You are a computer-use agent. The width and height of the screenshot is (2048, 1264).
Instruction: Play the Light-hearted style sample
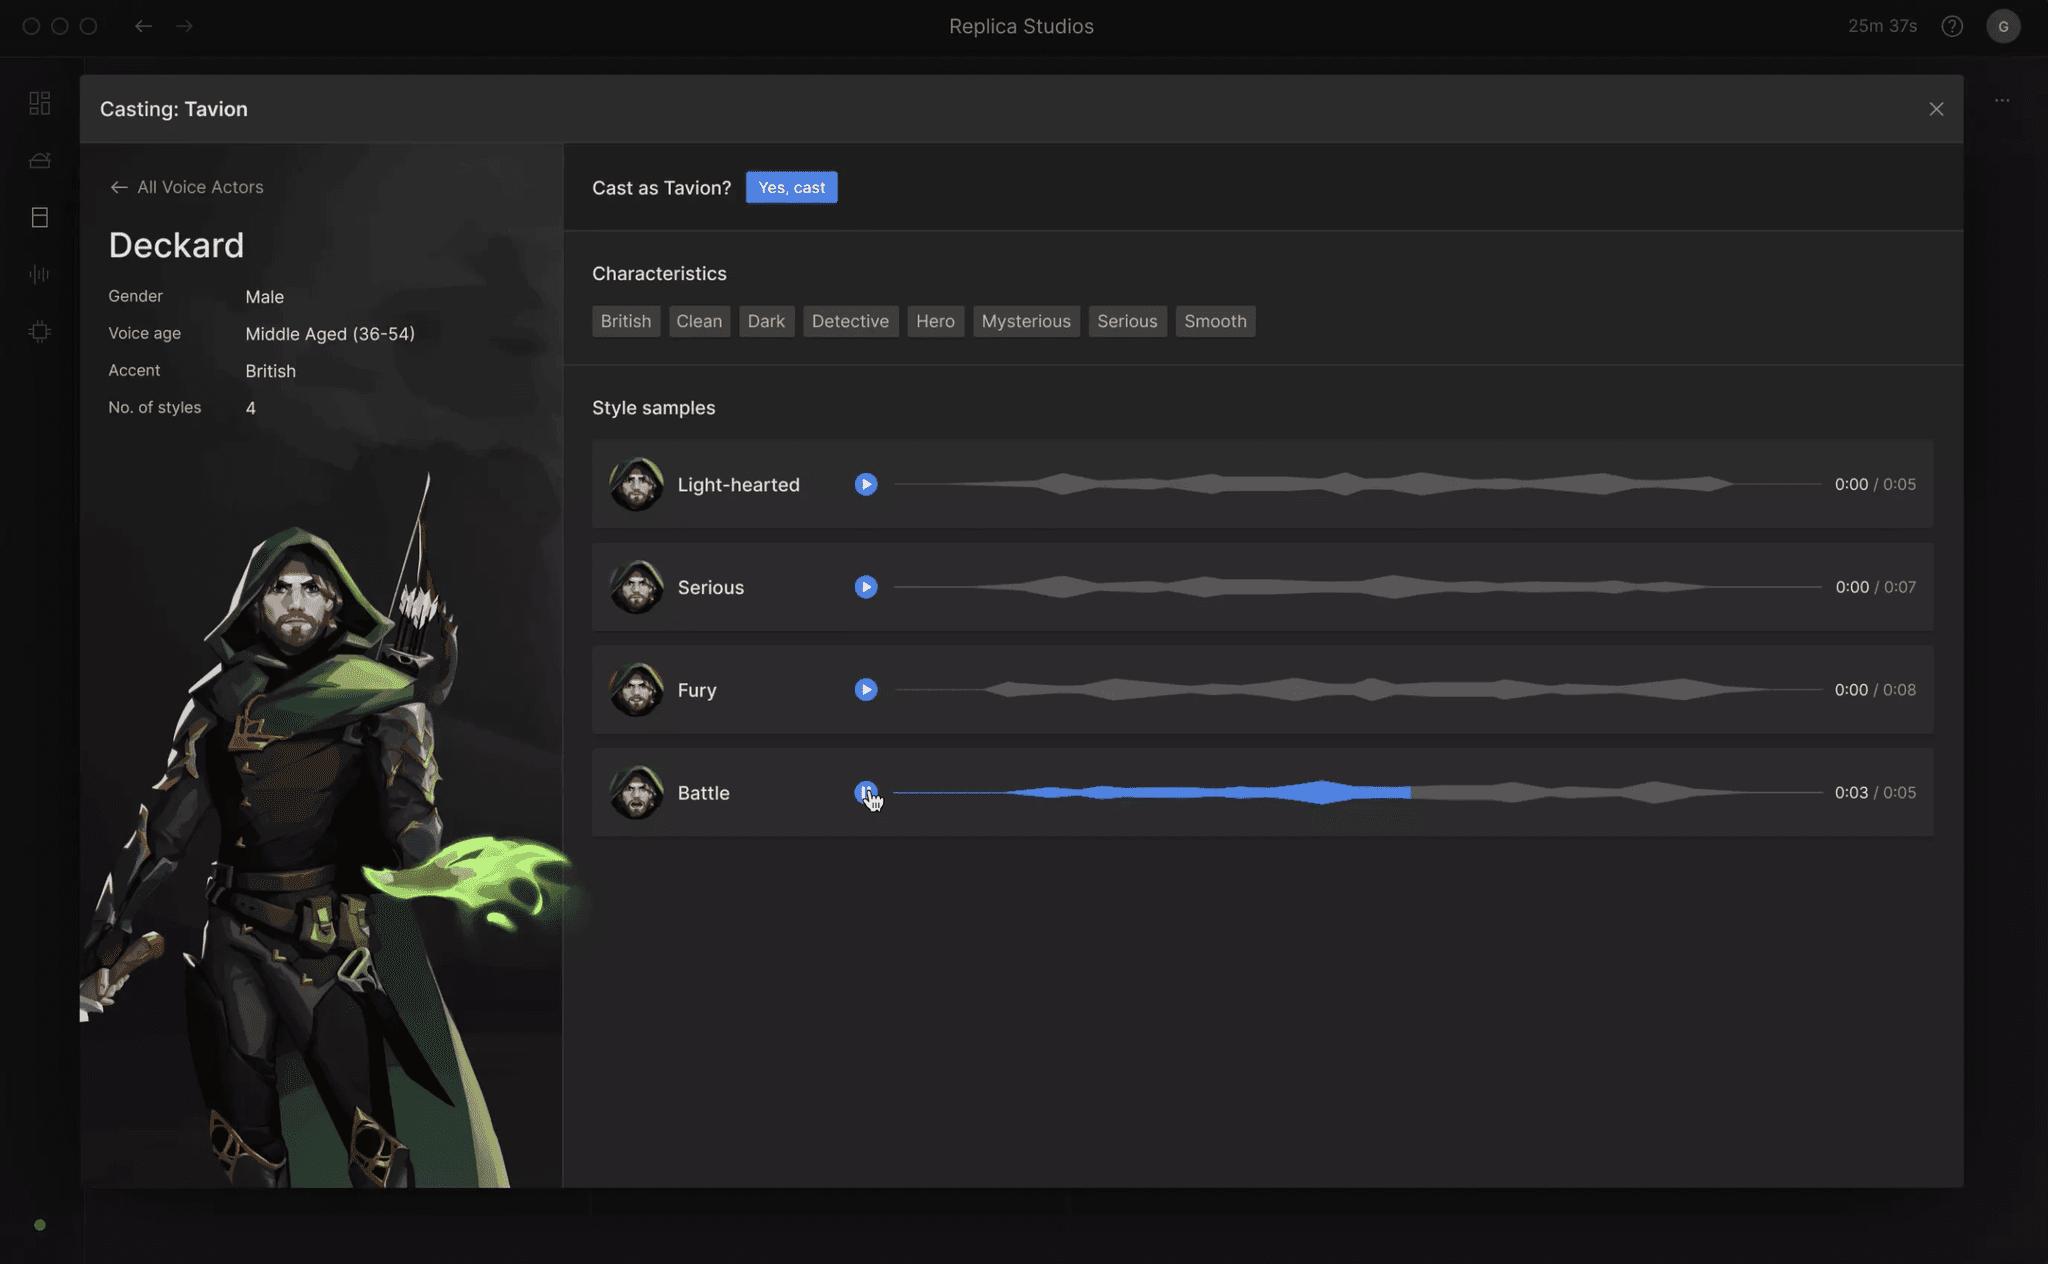tap(865, 484)
